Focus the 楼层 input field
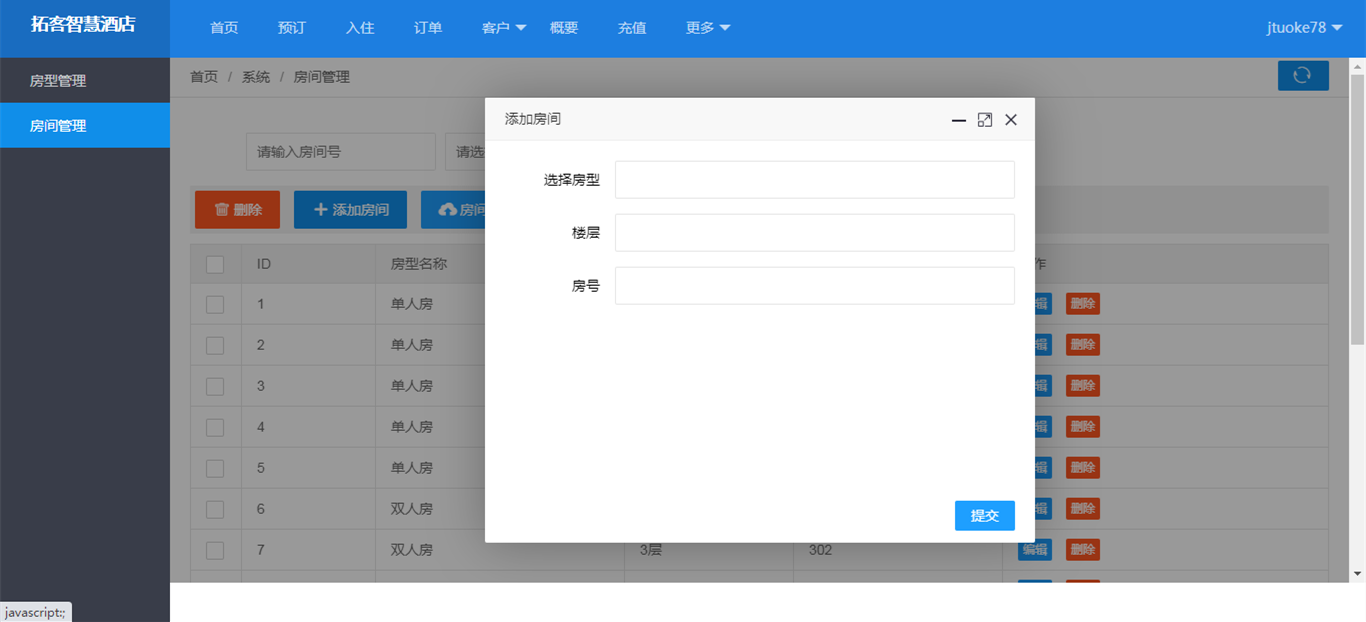The image size is (1366, 622). [x=815, y=232]
